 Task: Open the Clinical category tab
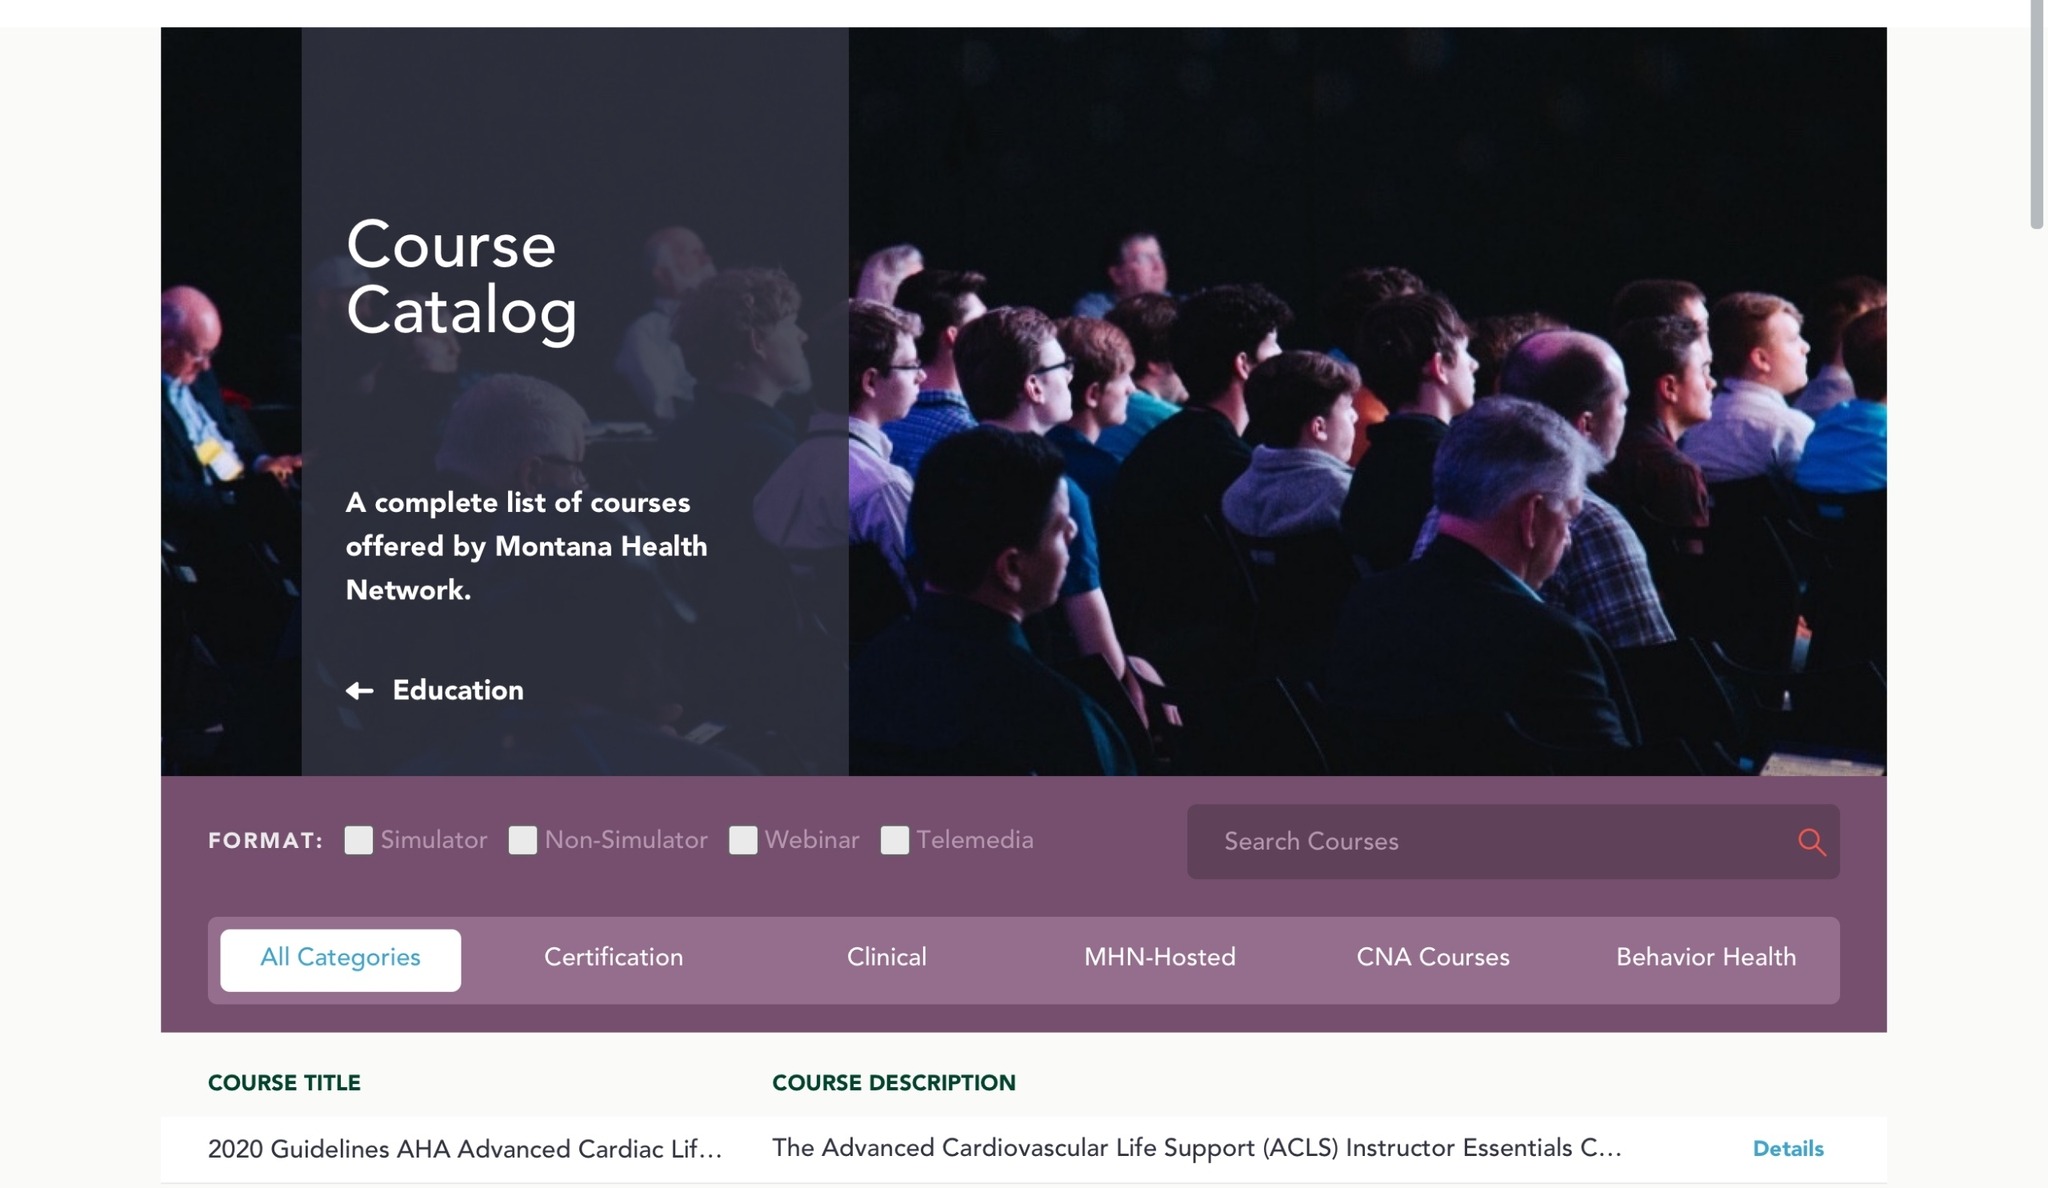pos(887,960)
